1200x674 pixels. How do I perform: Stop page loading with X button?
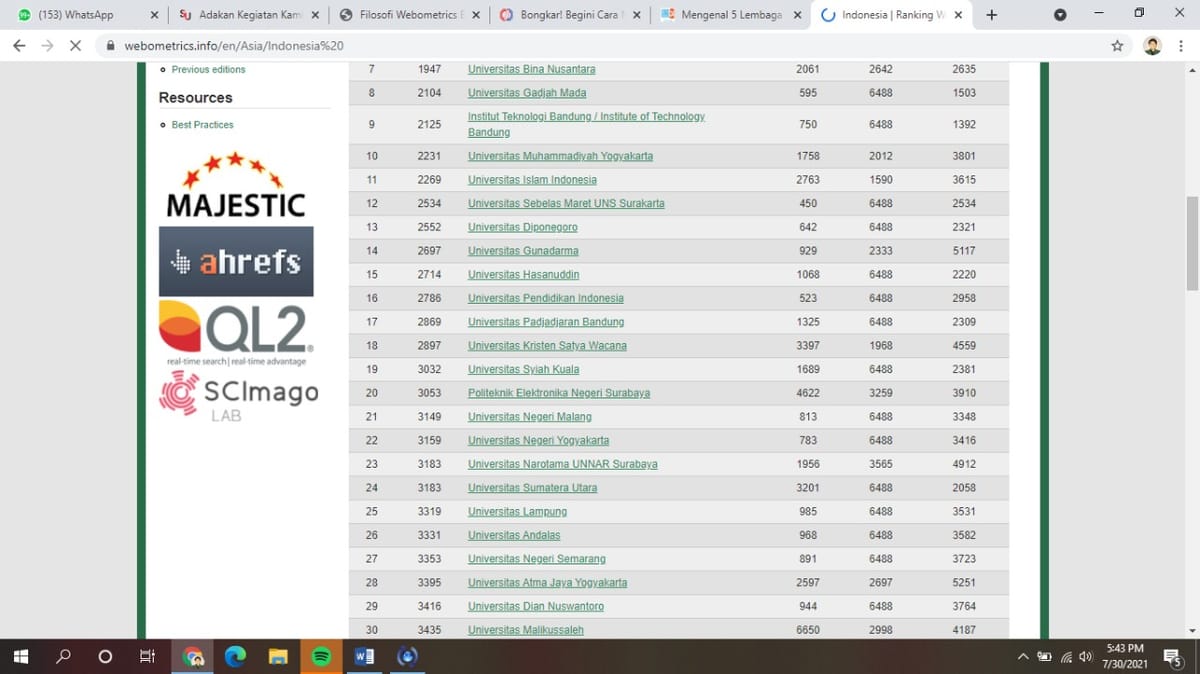click(x=75, y=46)
